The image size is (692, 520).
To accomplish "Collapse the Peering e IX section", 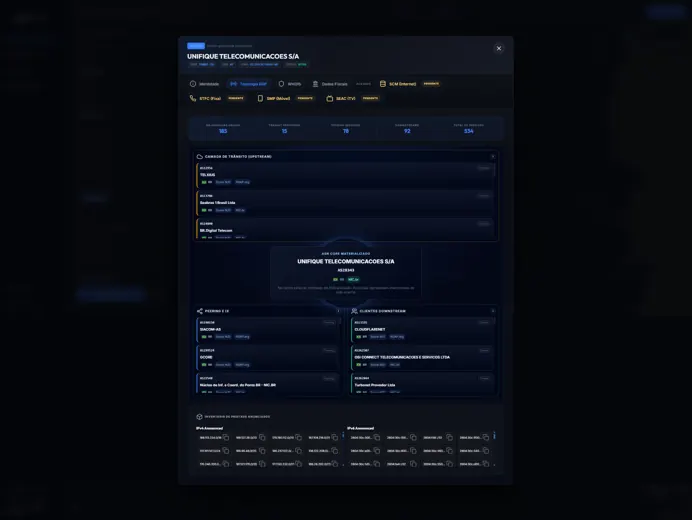I will pos(338,311).
